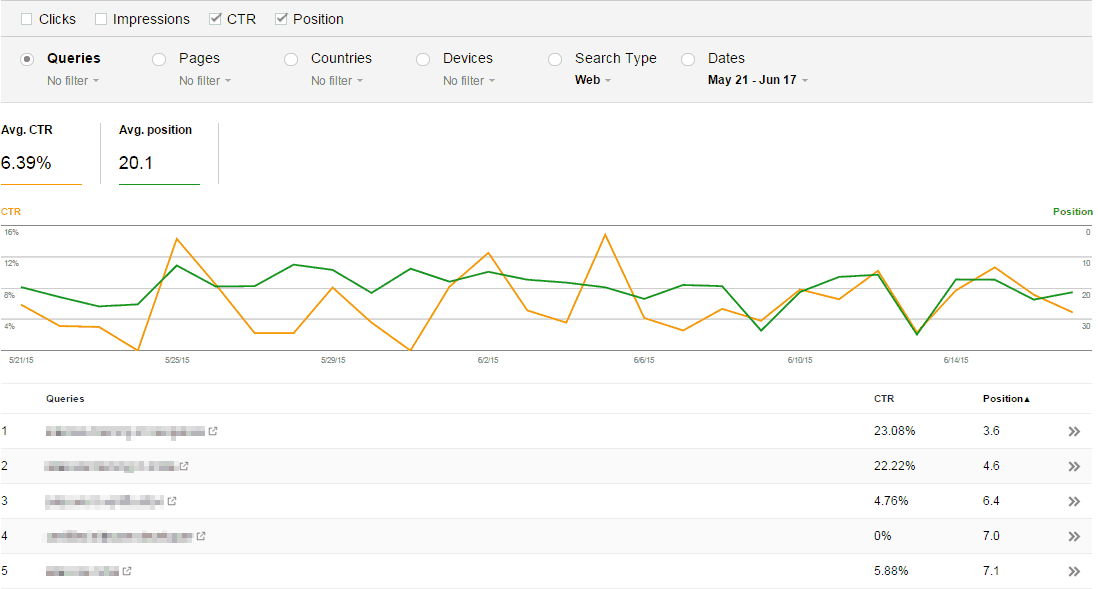
Task: Select the Pages radio button
Action: 159,59
